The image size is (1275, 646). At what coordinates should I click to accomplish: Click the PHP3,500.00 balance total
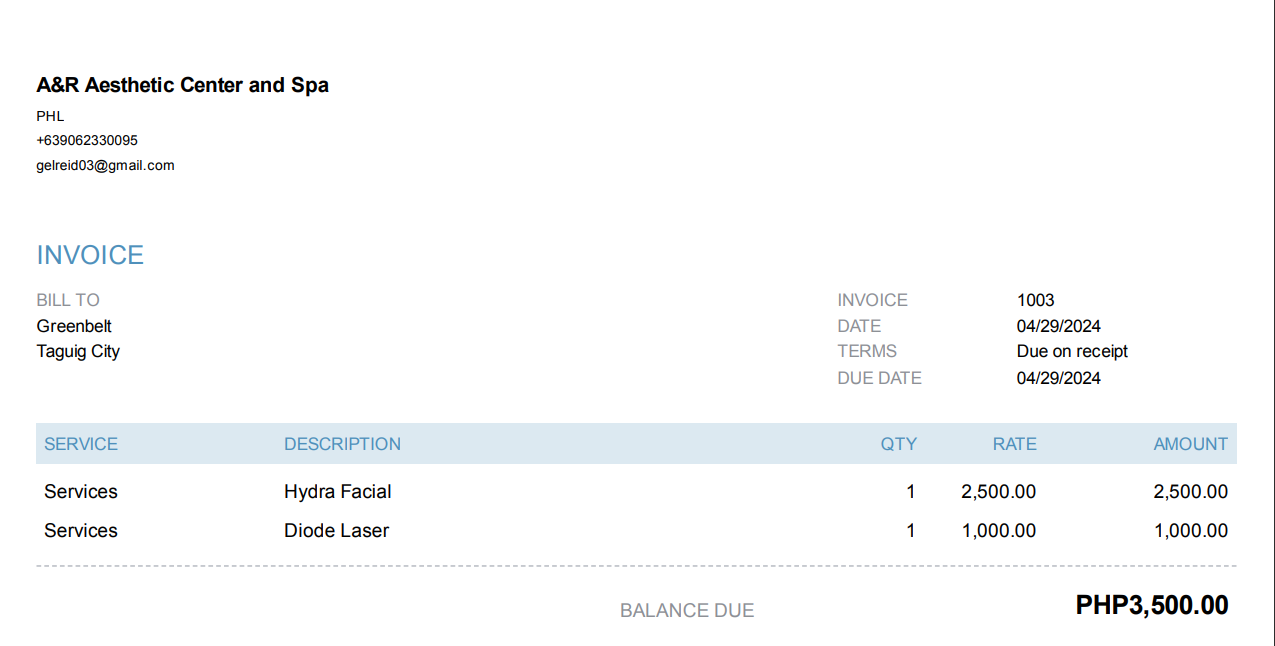[x=1152, y=605]
